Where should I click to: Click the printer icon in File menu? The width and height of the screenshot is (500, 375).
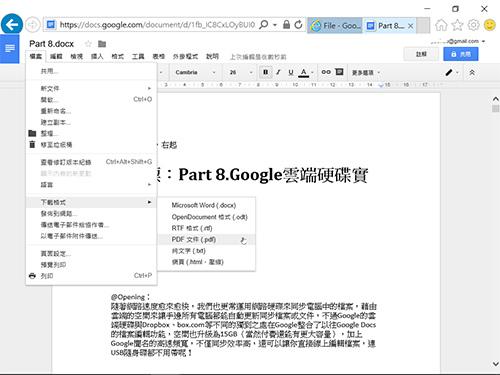point(32,276)
